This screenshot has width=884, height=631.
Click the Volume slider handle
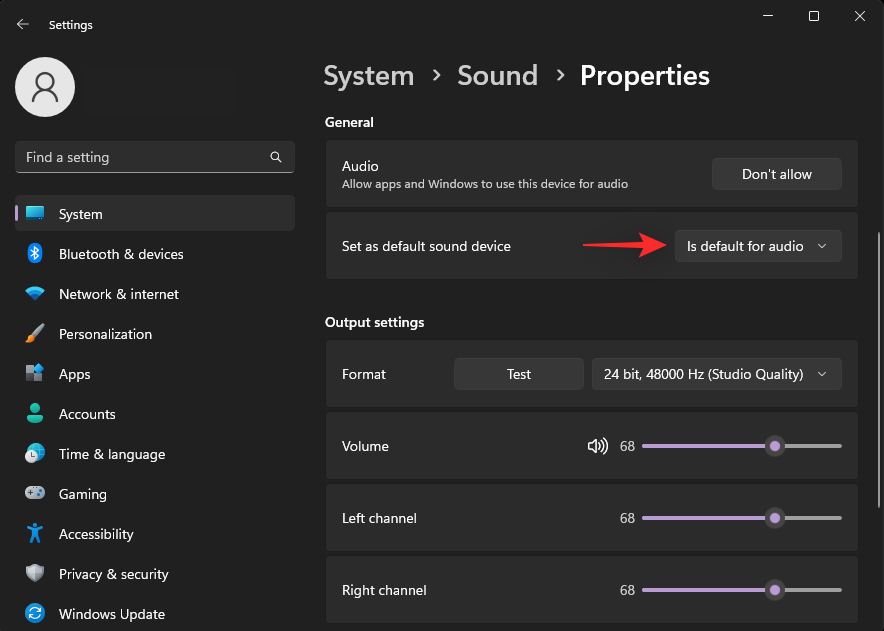774,446
